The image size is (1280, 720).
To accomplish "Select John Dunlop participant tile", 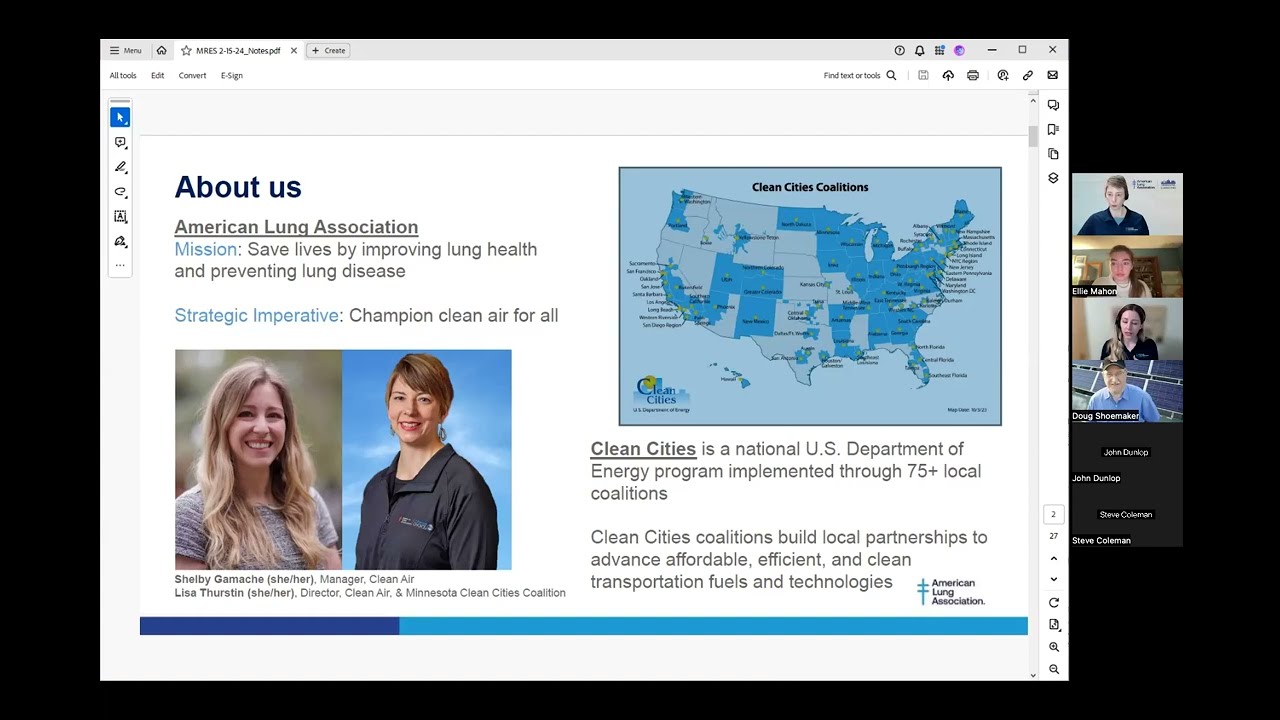I will coord(1127,453).
